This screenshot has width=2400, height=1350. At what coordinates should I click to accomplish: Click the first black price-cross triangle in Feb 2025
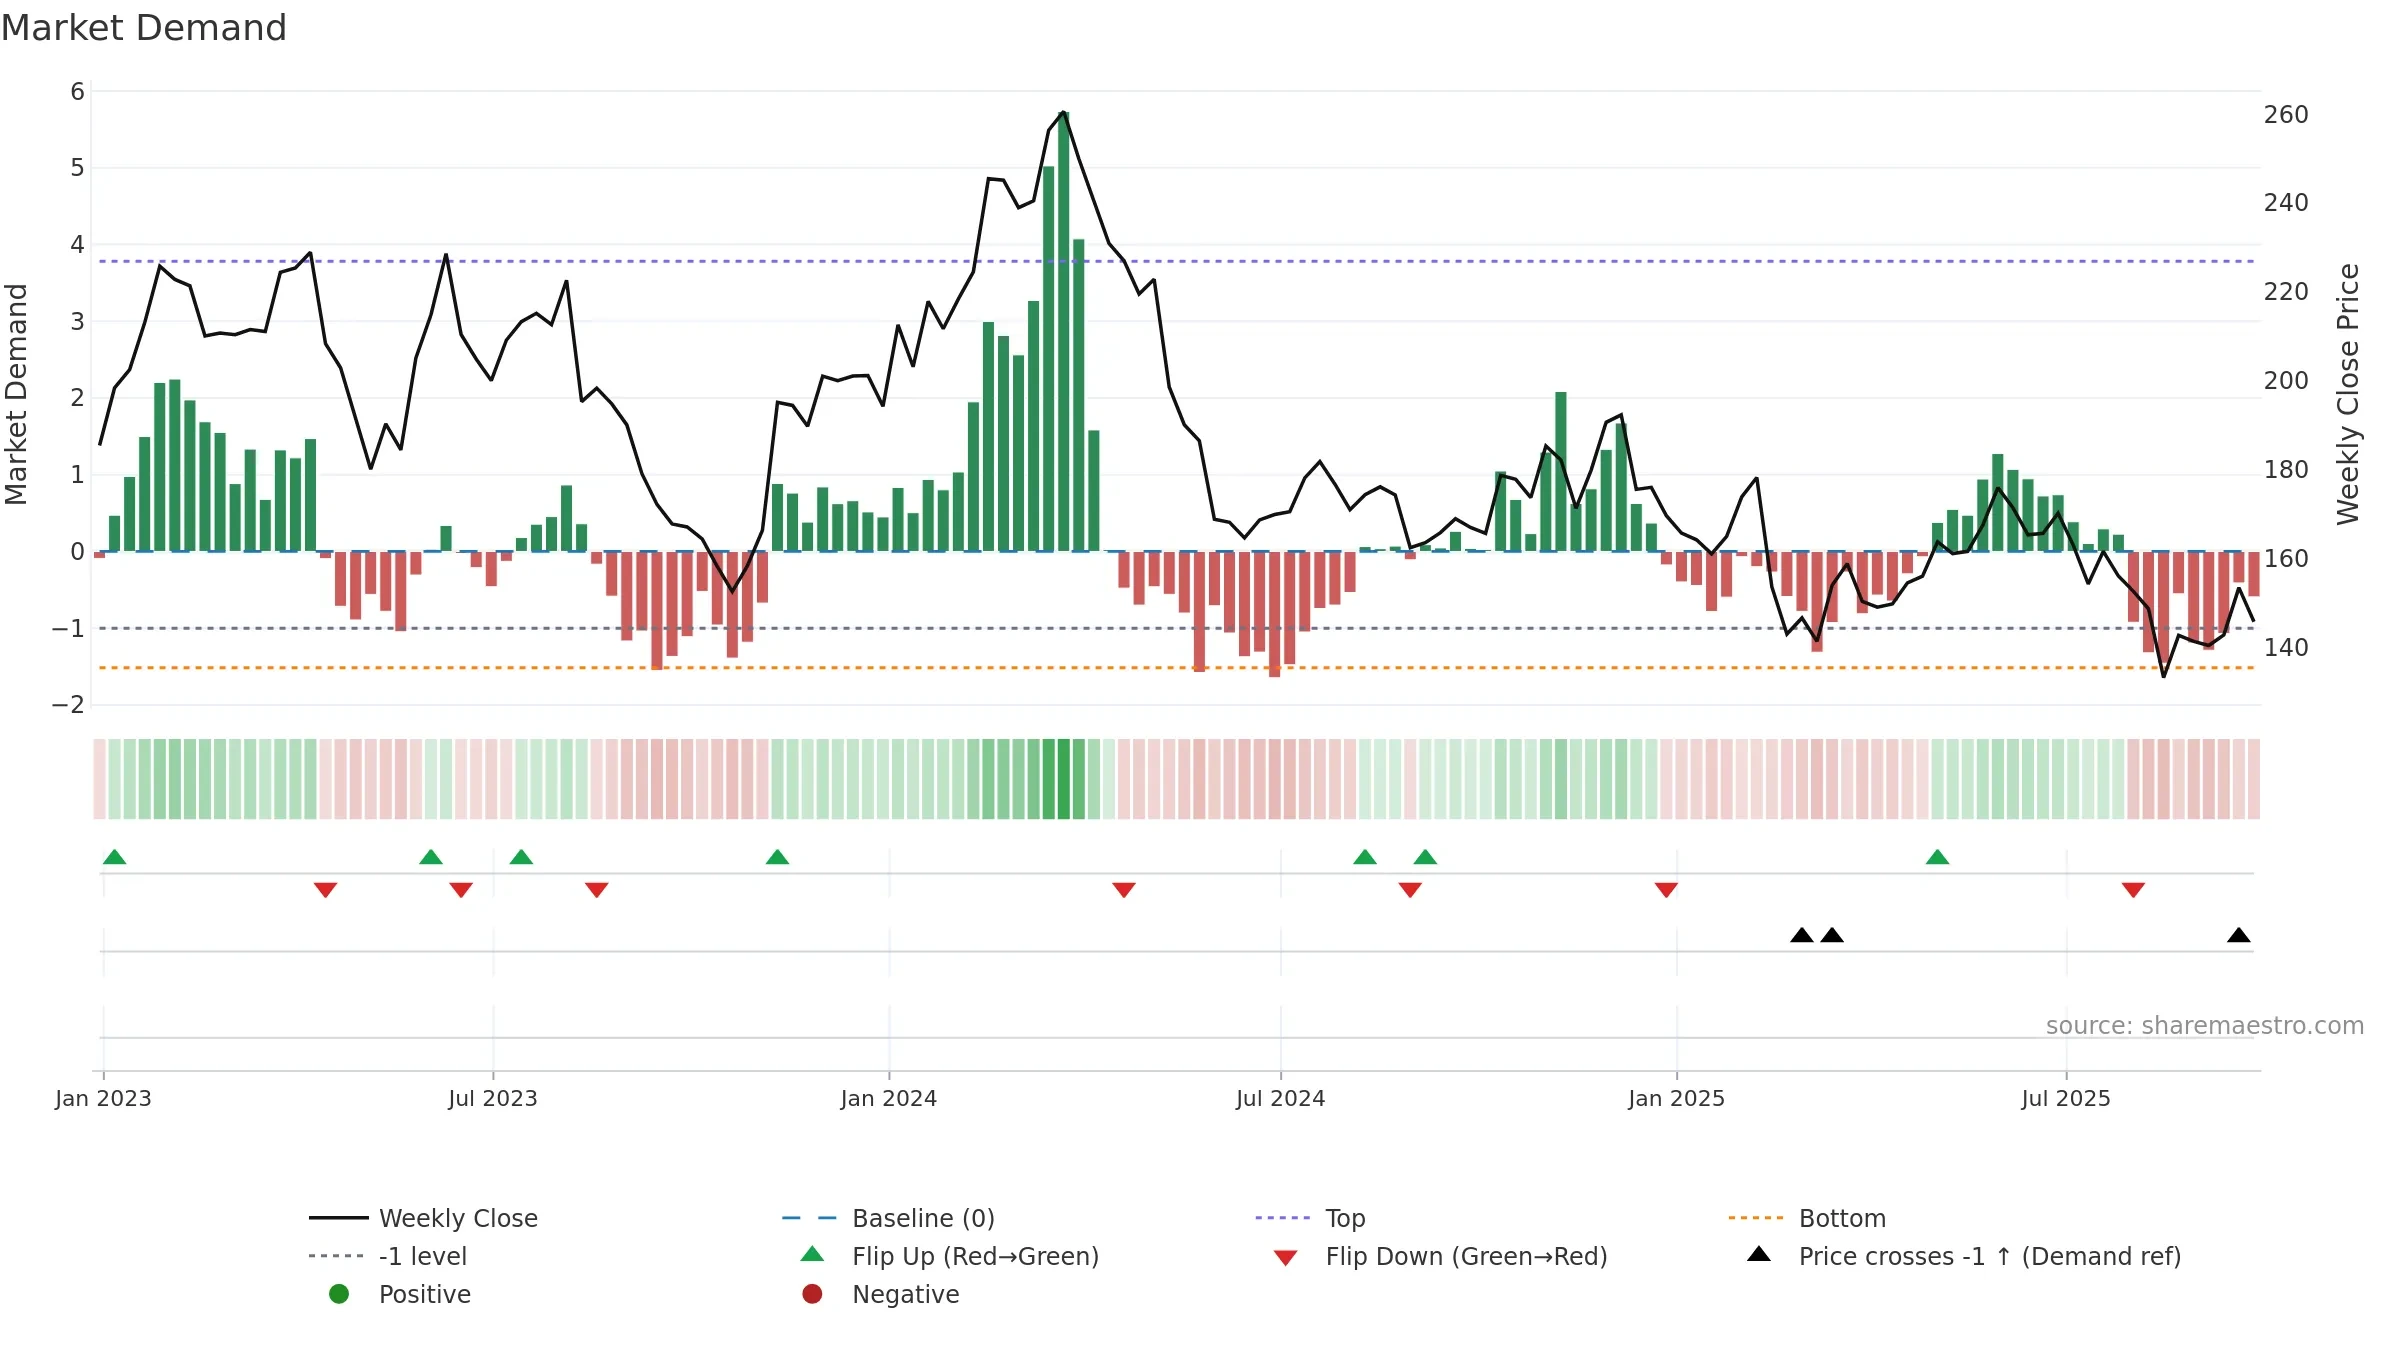[x=1802, y=935]
